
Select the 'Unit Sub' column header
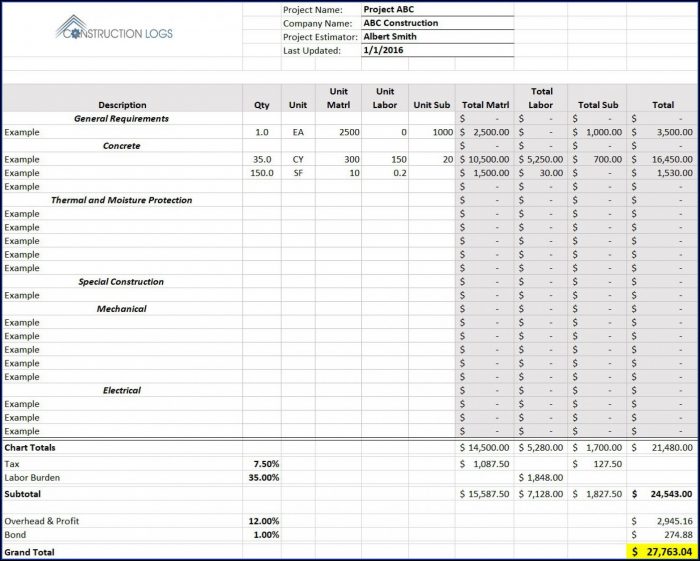point(432,98)
